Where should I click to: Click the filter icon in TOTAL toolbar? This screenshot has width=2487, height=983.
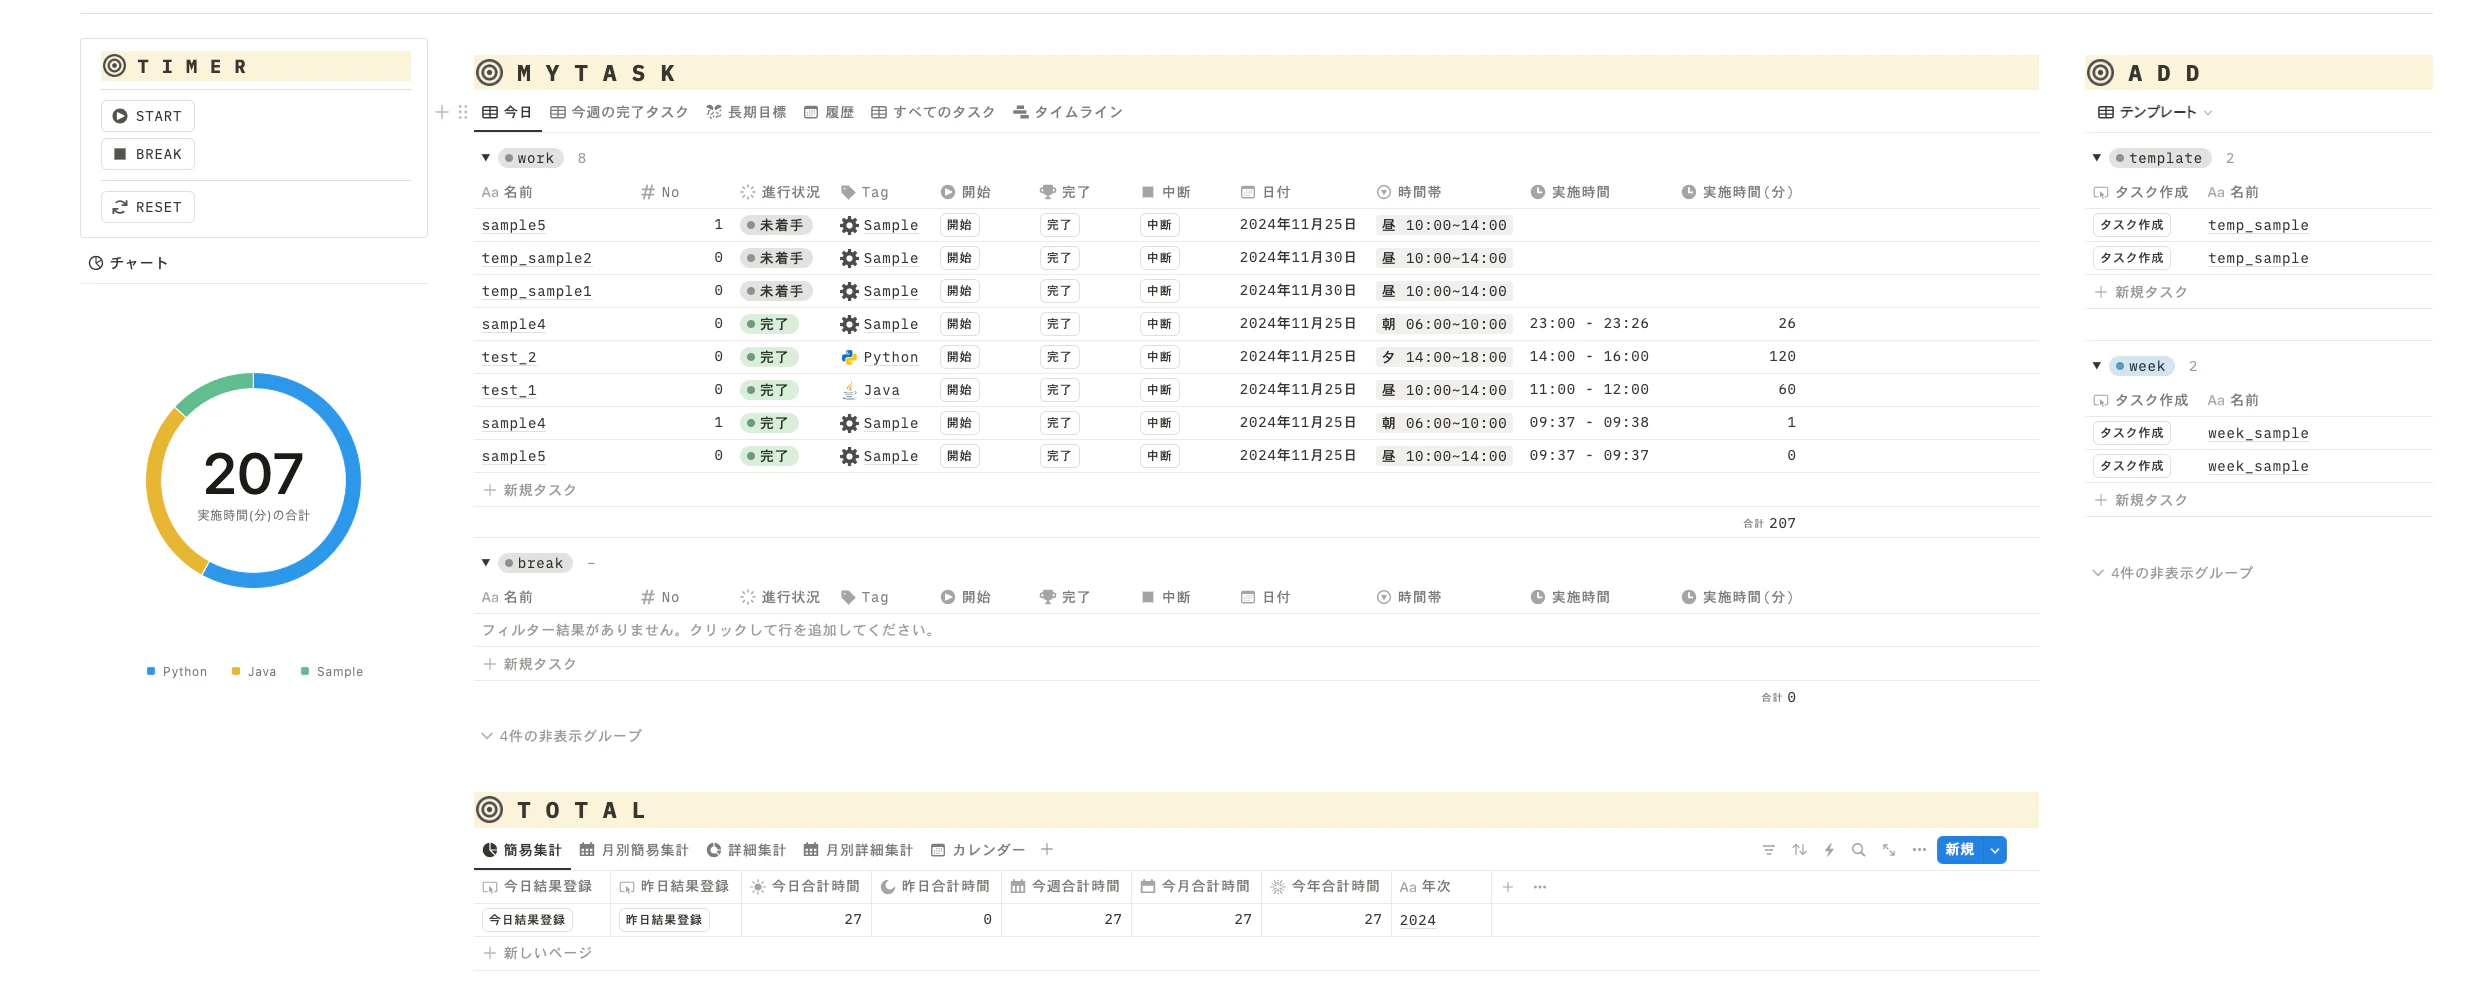tap(1769, 850)
